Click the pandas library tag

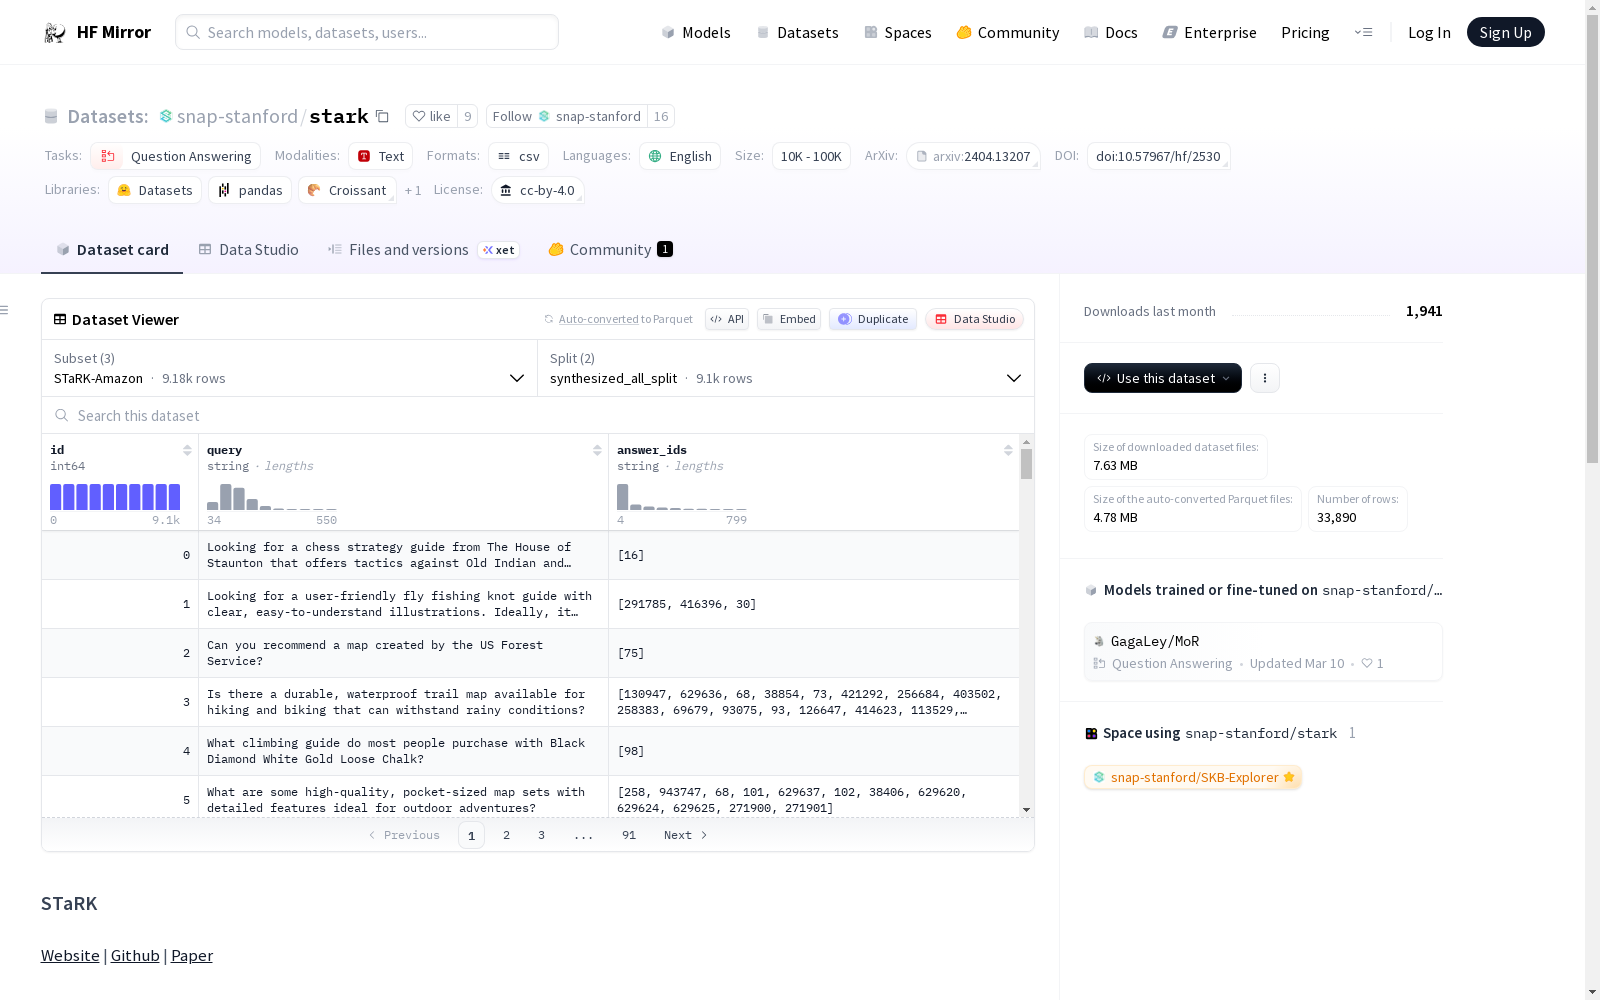pyautogui.click(x=250, y=190)
